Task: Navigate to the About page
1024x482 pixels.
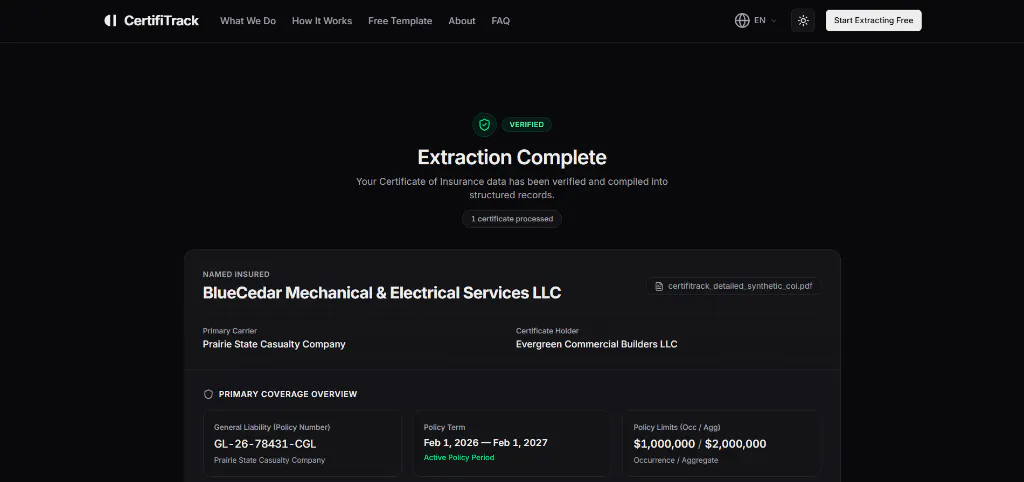Action: click(462, 21)
